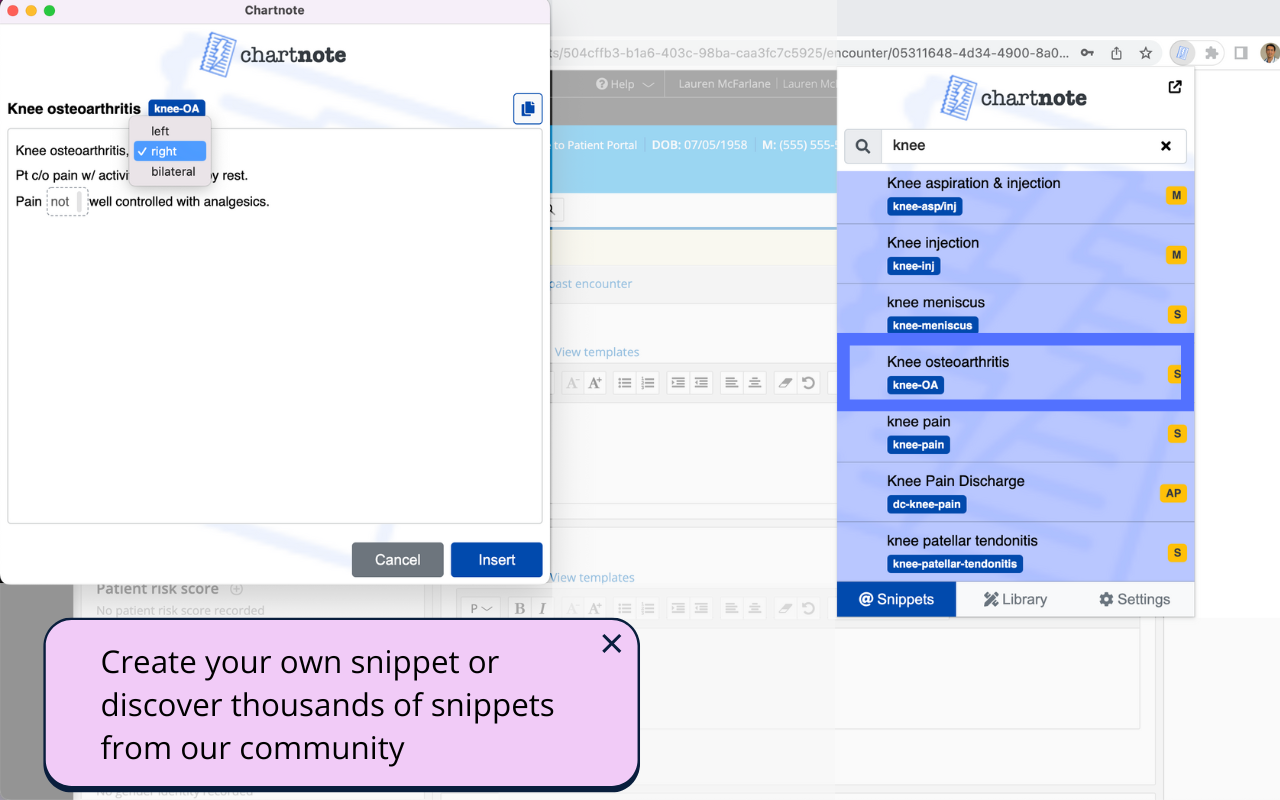Align text left in first editor toolbar
The width and height of the screenshot is (1280, 800).
point(732,383)
